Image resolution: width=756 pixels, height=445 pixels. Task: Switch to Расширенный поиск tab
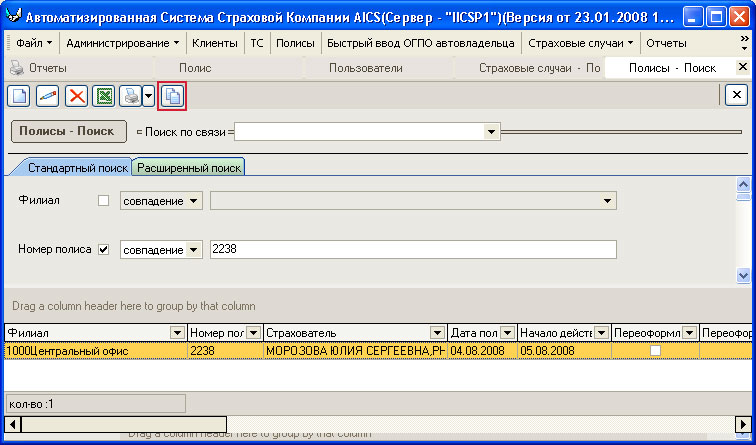coord(189,168)
